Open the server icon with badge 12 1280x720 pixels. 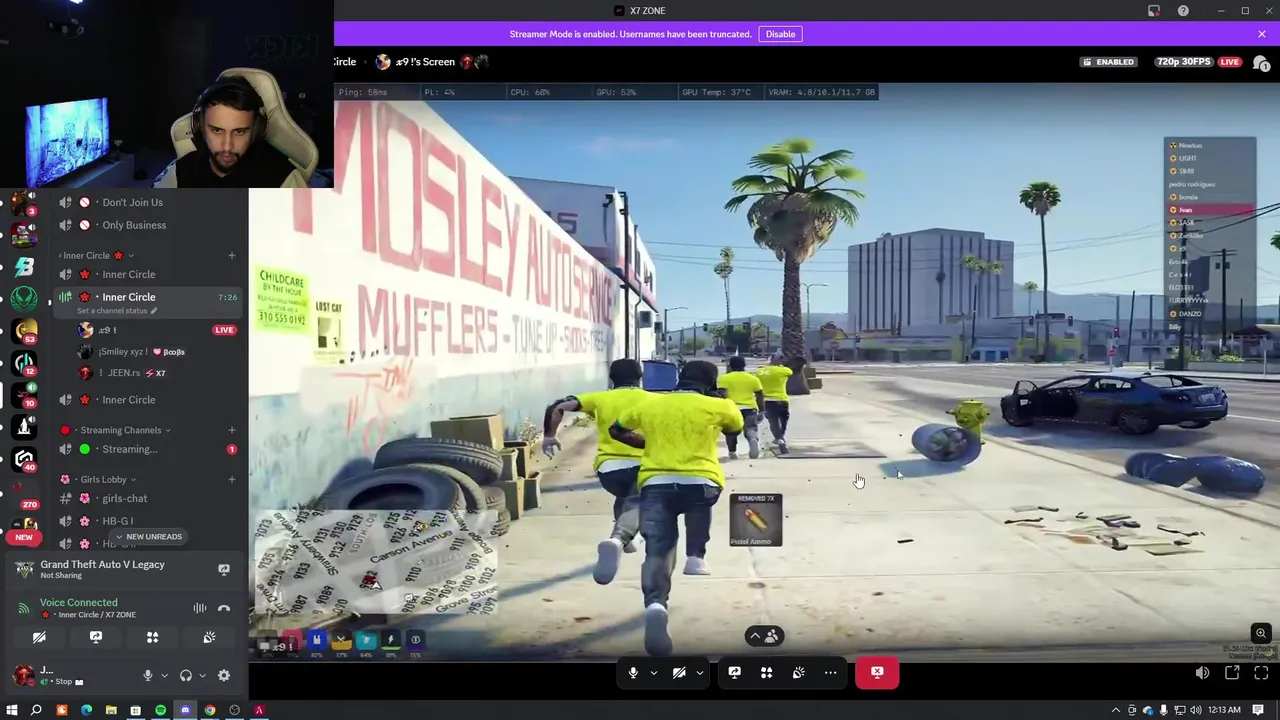point(24,363)
